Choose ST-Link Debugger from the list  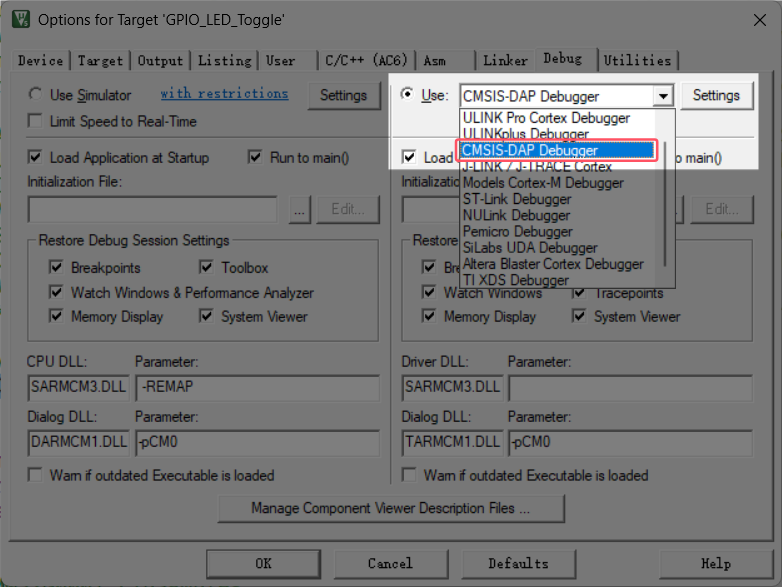[517, 199]
